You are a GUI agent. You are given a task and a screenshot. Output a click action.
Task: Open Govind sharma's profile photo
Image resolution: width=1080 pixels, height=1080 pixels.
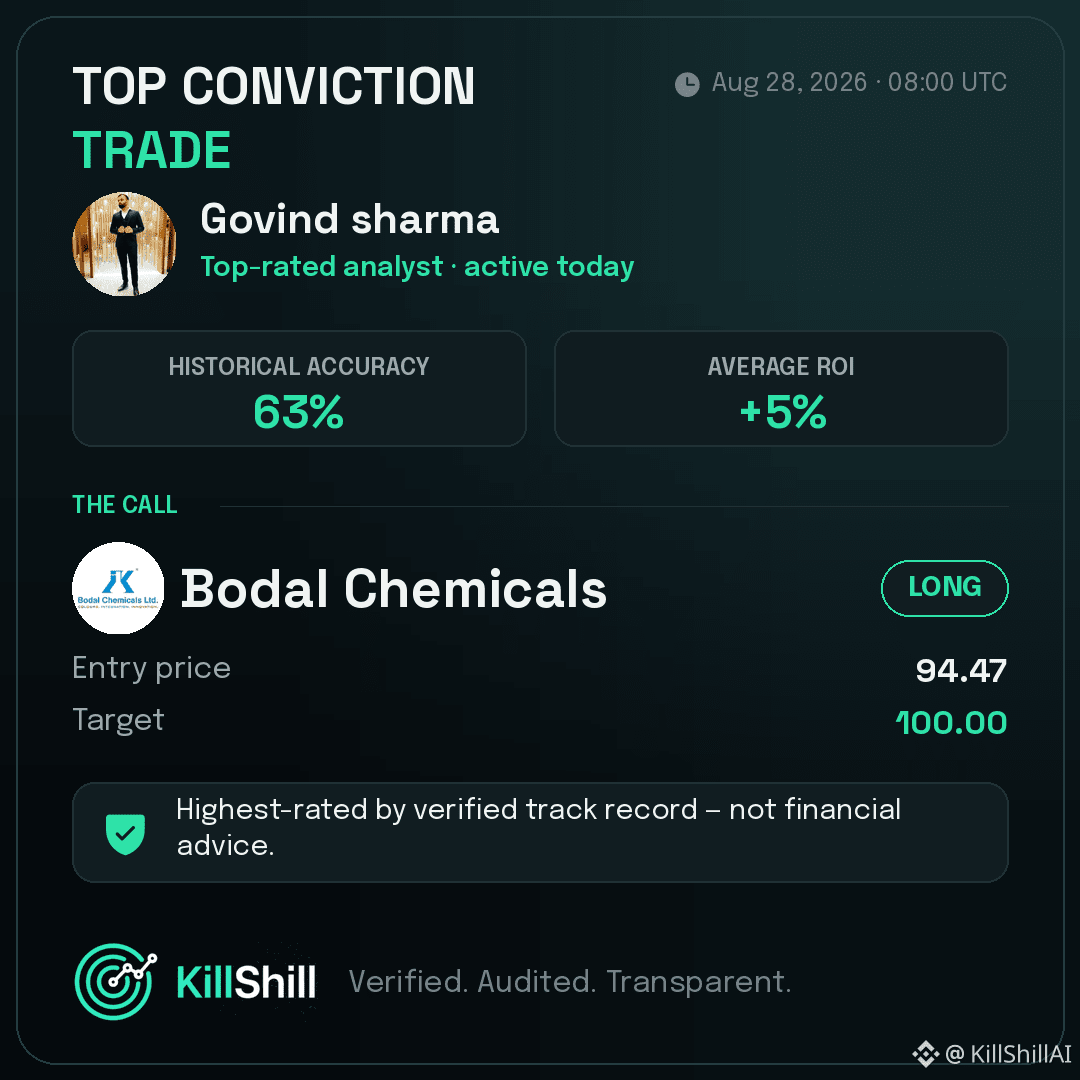[124, 244]
